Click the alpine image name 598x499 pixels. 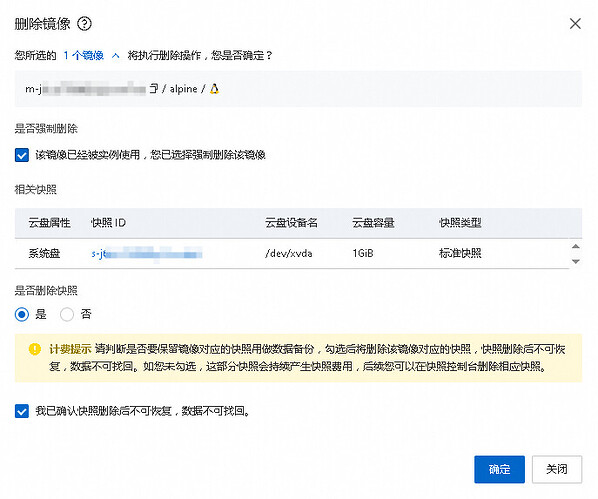(x=183, y=89)
